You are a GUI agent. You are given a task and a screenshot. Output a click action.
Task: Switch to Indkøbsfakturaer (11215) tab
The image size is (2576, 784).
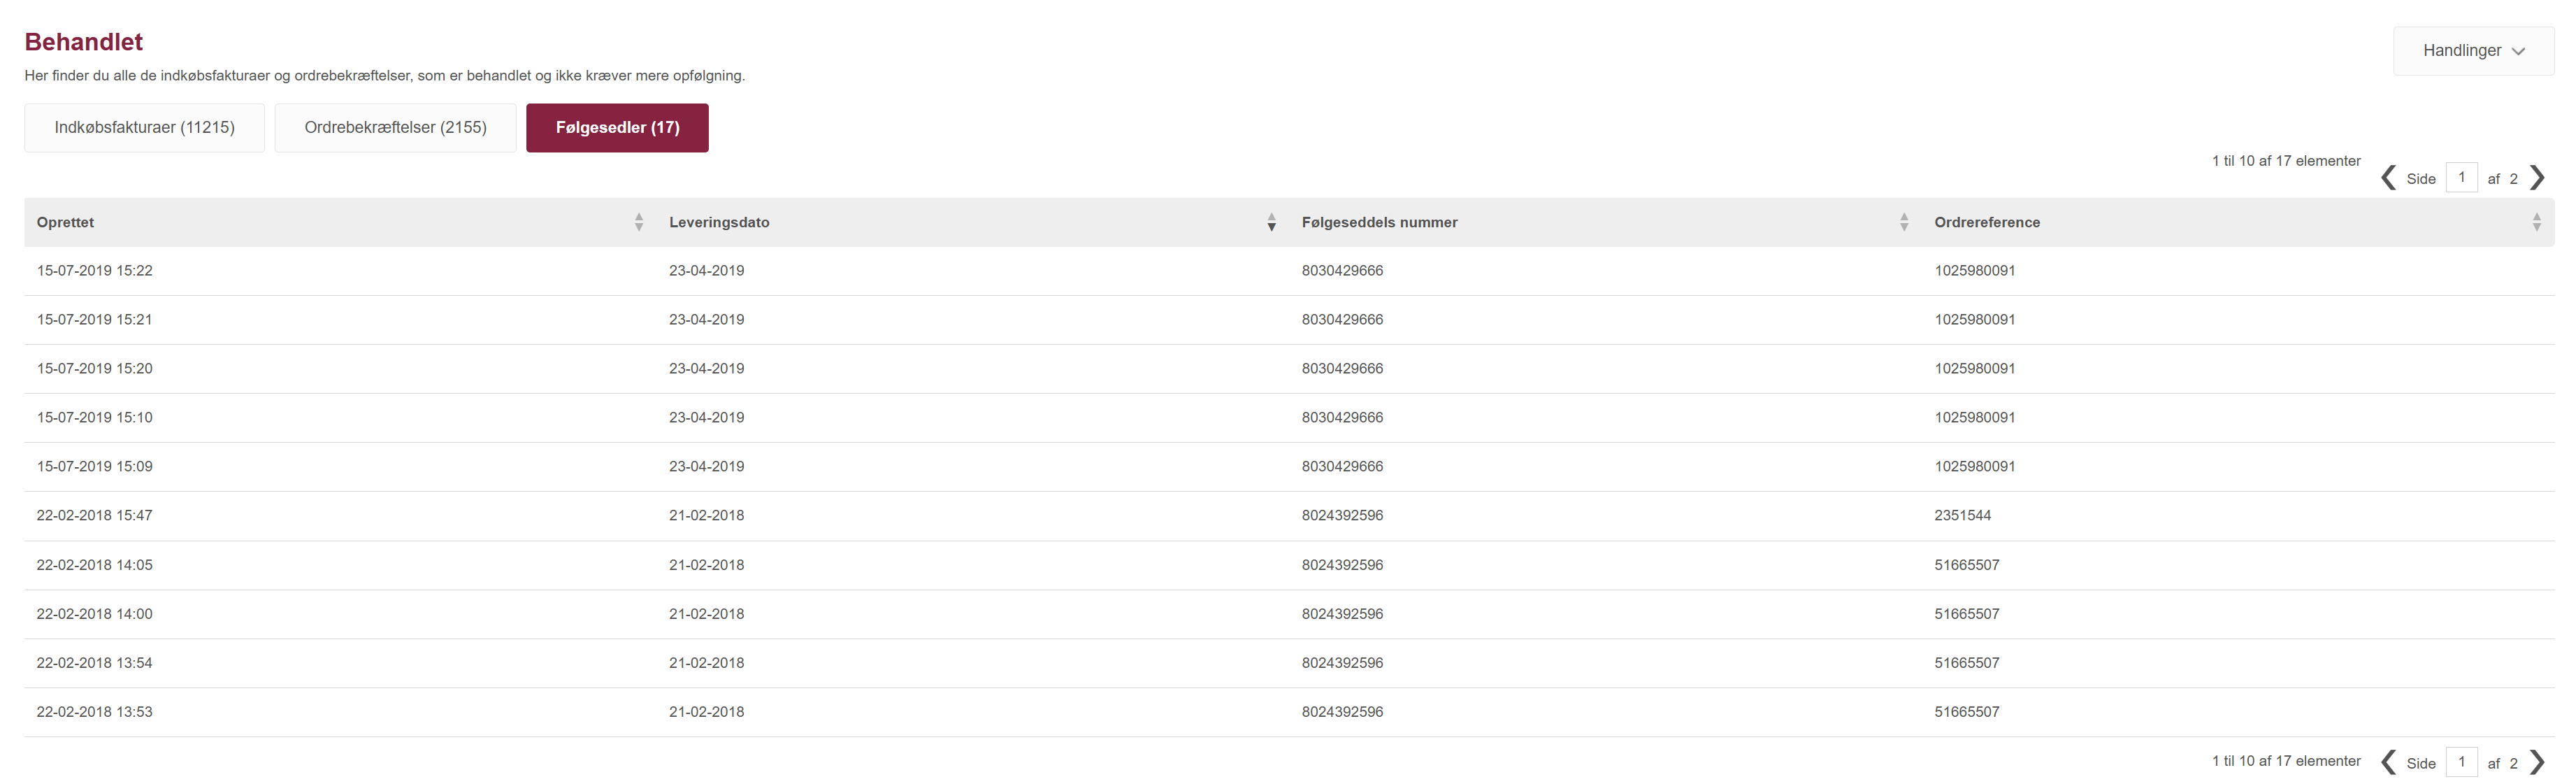[144, 128]
